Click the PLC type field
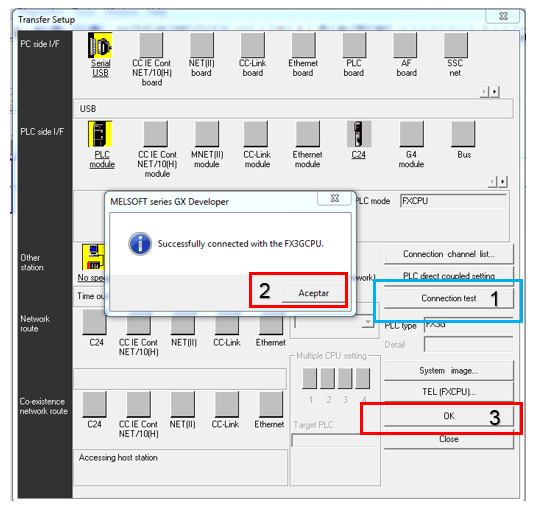 [469, 325]
